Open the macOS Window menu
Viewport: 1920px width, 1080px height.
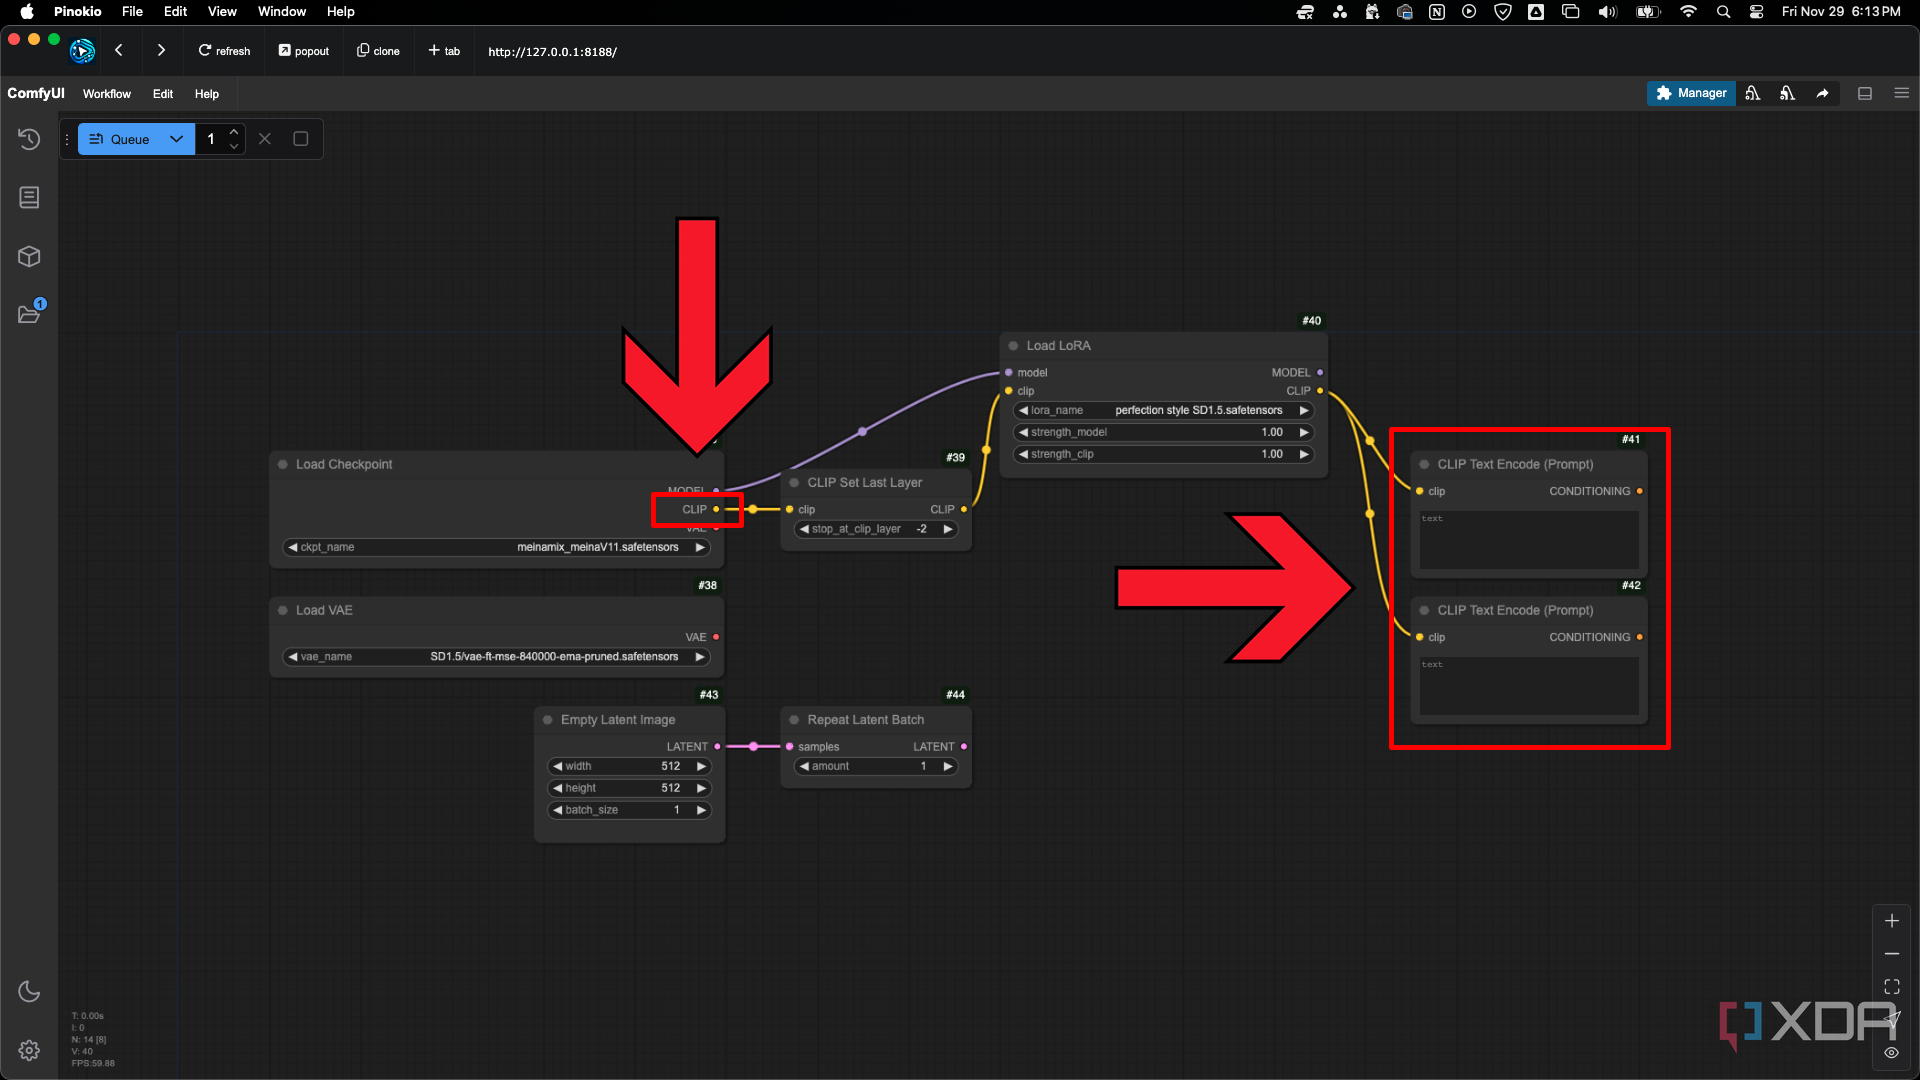[x=282, y=12]
